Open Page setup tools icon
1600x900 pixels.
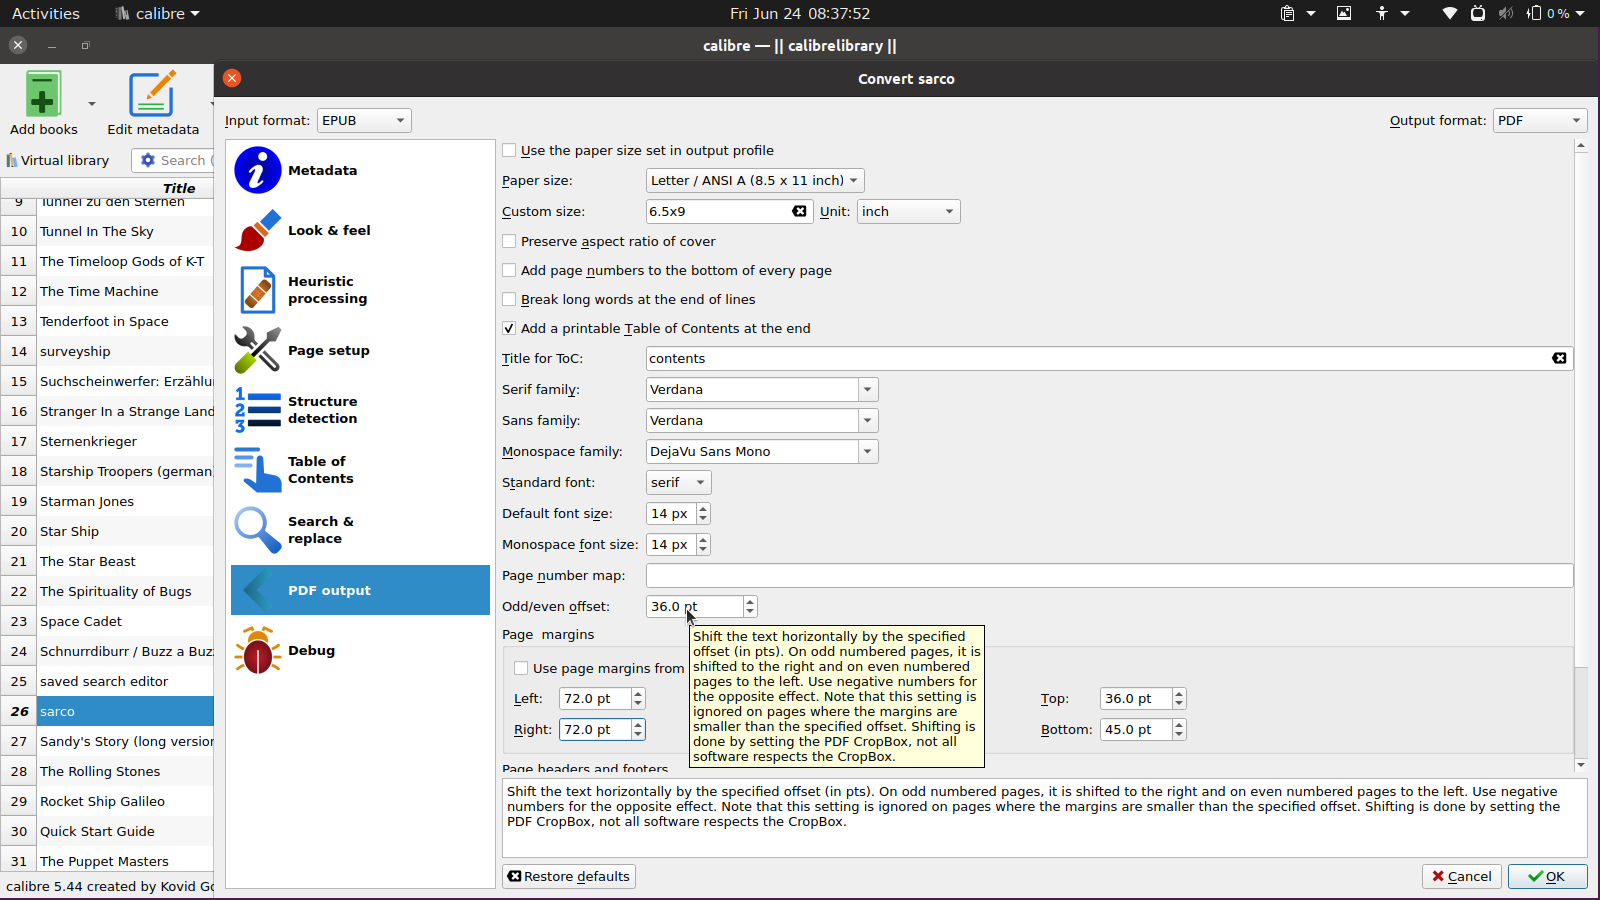point(257,350)
